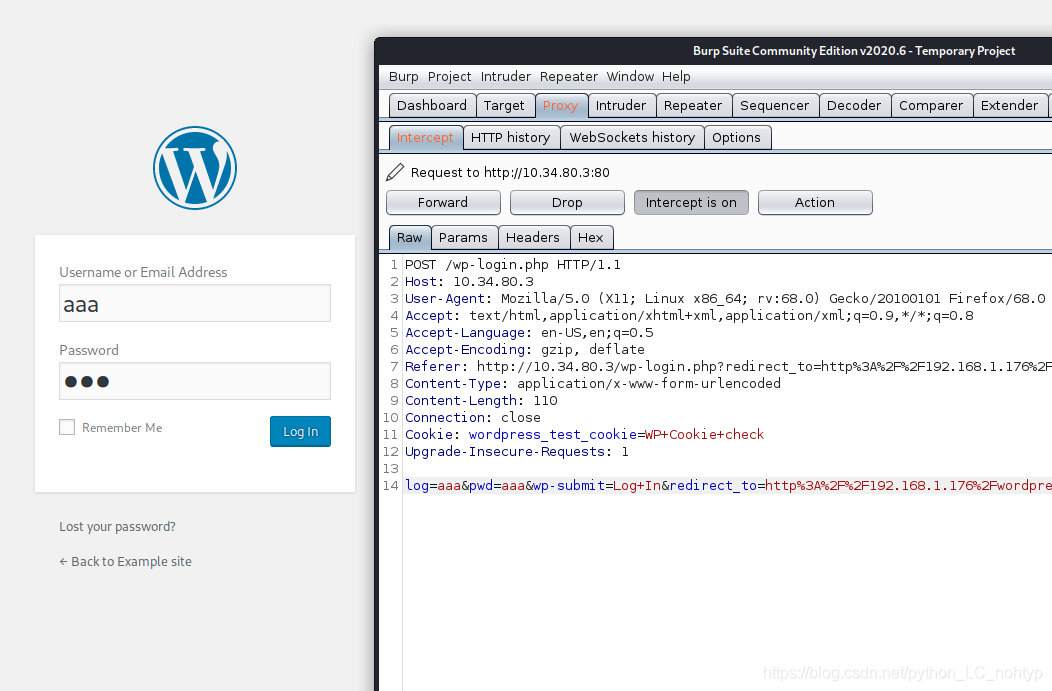Open the Decoder tab
Screen dimensions: 1052x691
(854, 105)
